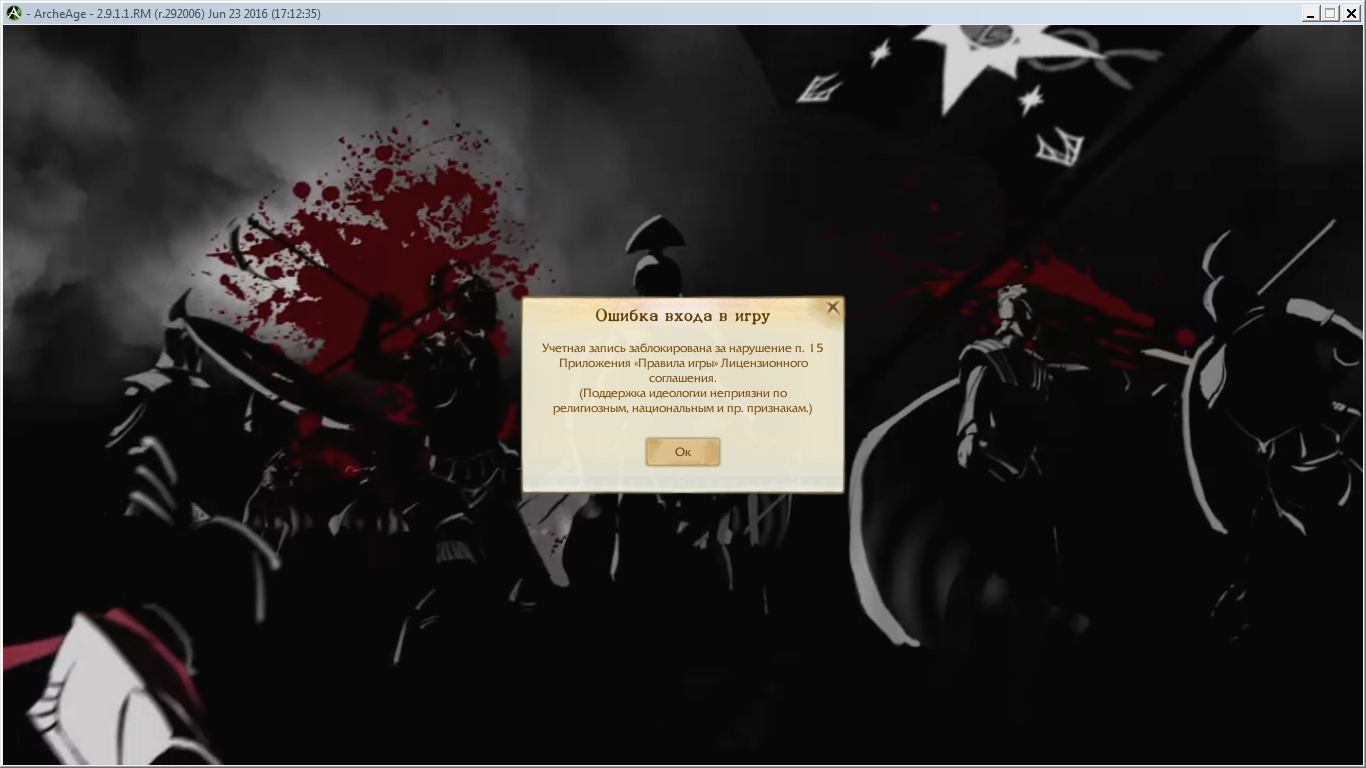Image resolution: width=1366 pixels, height=768 pixels.
Task: Click the line mentioning Лицензионного
Action: click(683, 363)
